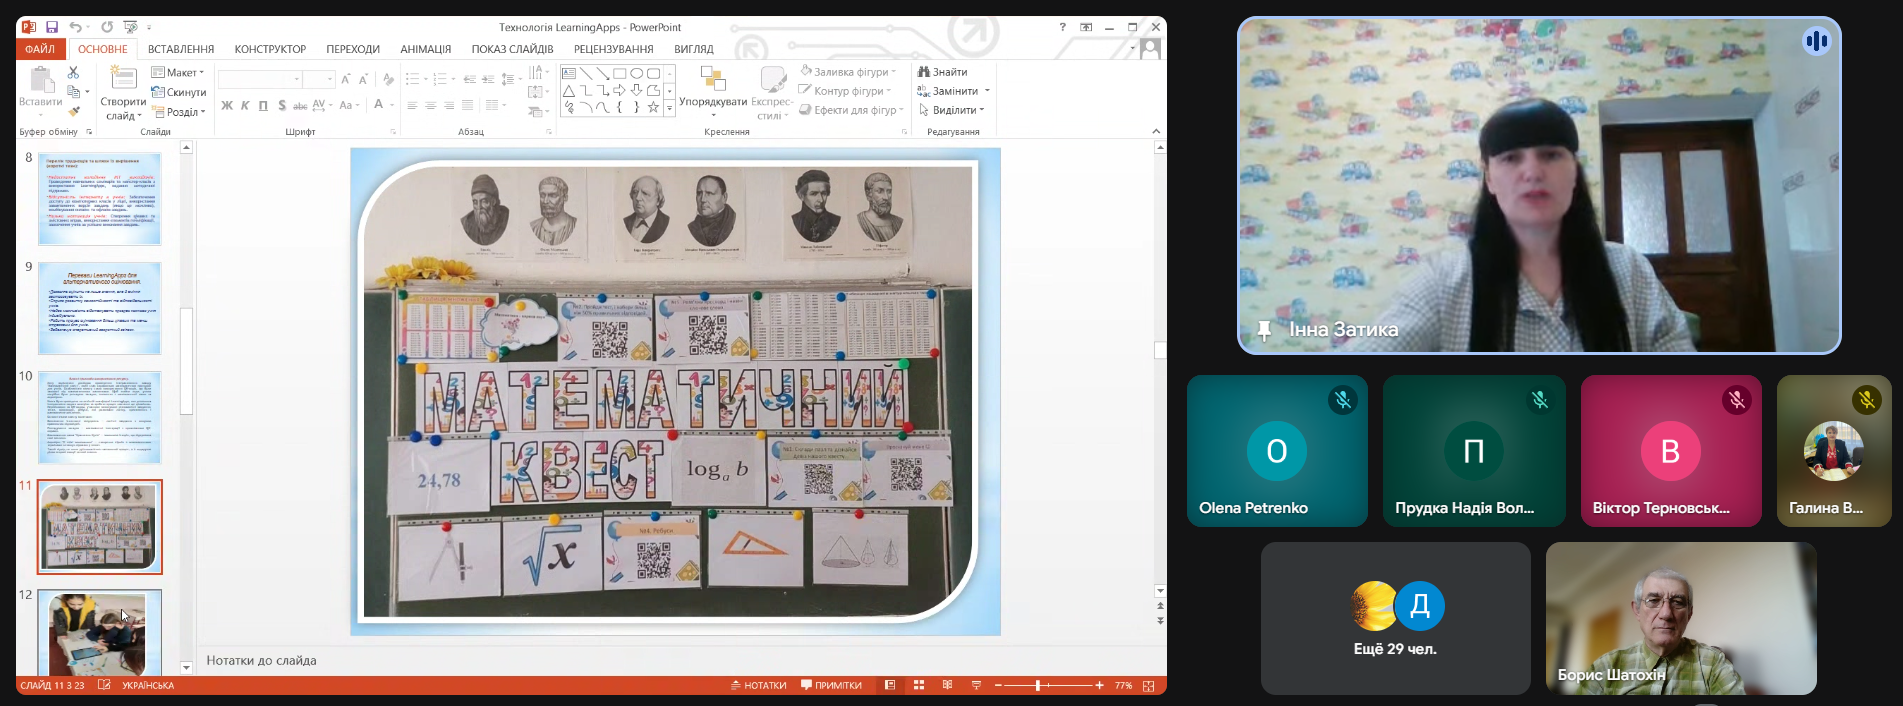Image resolution: width=1903 pixels, height=706 pixels.
Task: Select slide 12 thumbnail
Action: [x=99, y=632]
